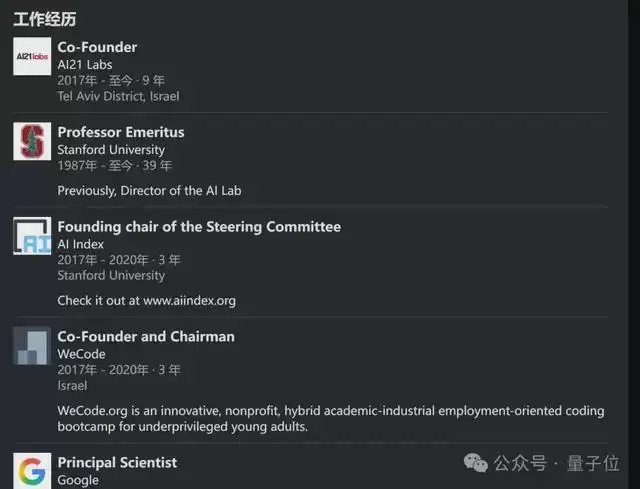Click the WeCode organization name text
Viewport: 640px width, 489px height.
(81, 354)
